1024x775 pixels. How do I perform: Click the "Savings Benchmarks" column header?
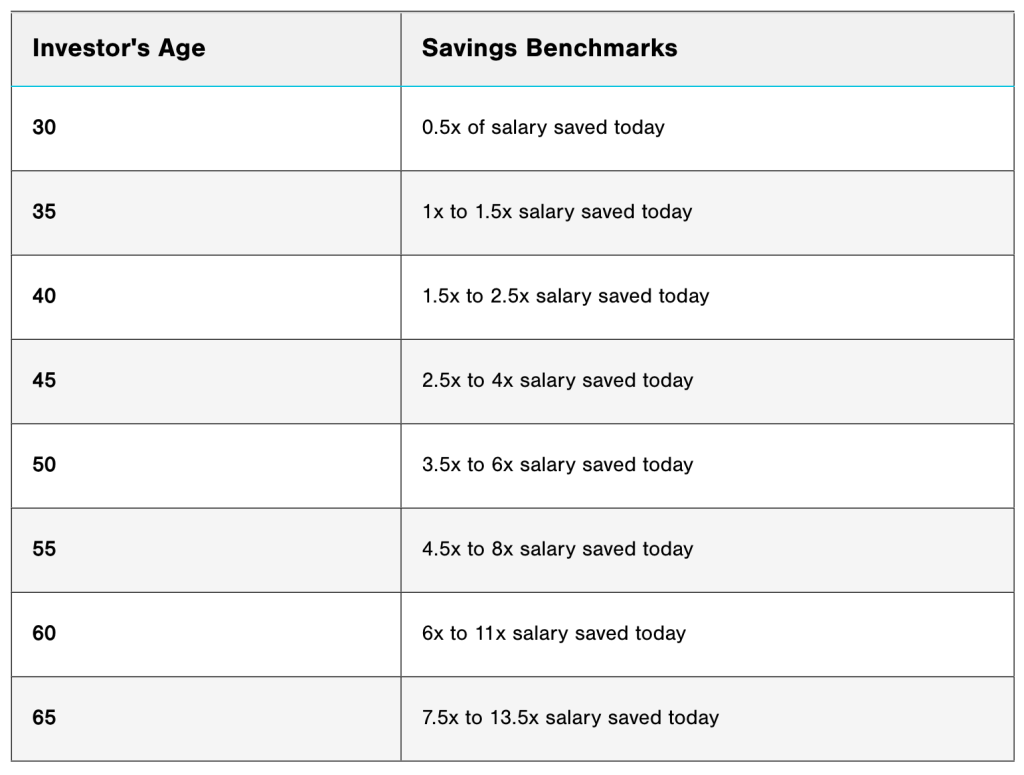[x=549, y=48]
